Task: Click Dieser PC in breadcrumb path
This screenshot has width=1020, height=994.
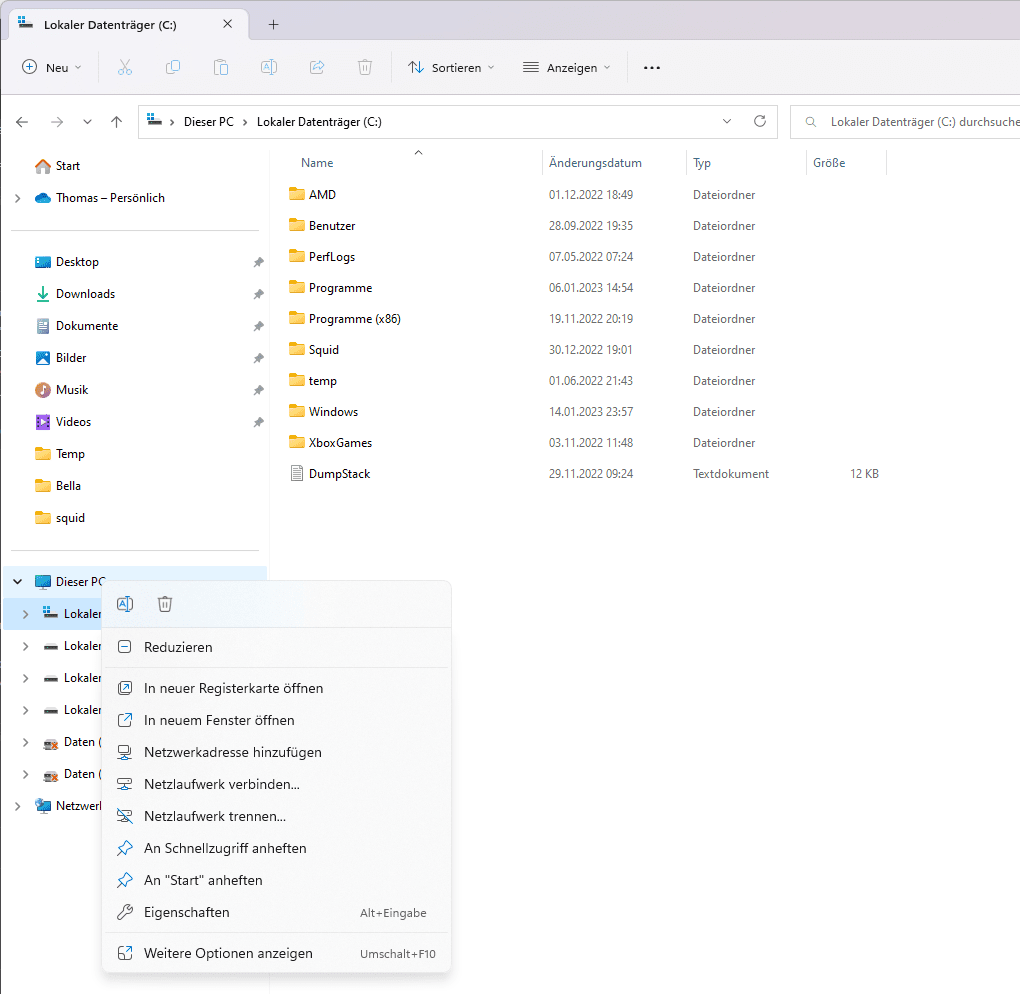Action: pos(208,122)
